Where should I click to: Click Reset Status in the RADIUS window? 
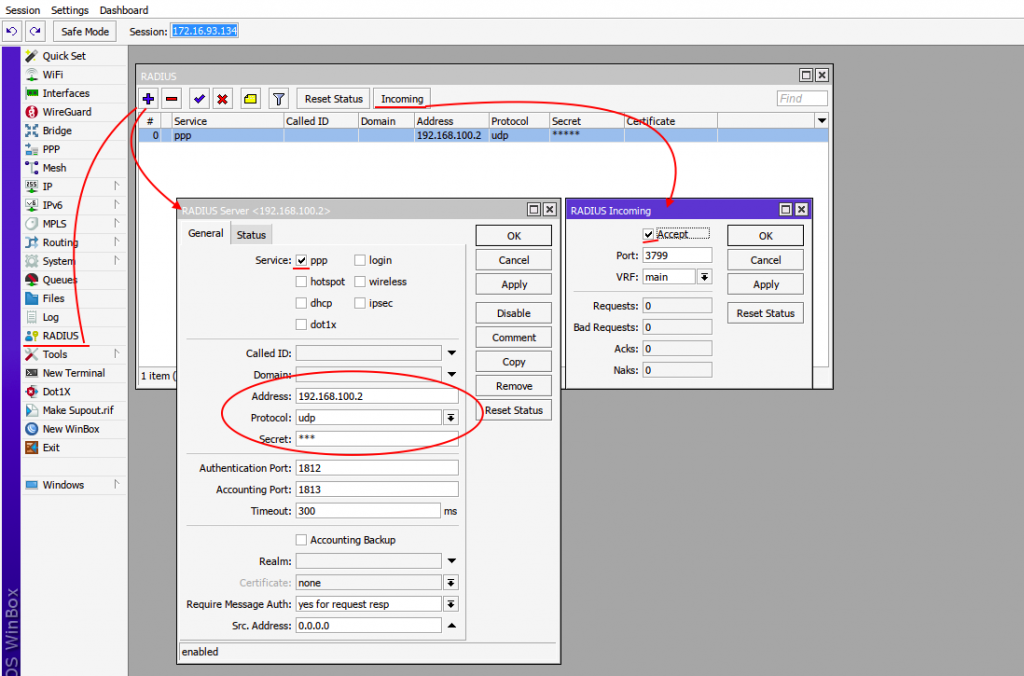[332, 98]
